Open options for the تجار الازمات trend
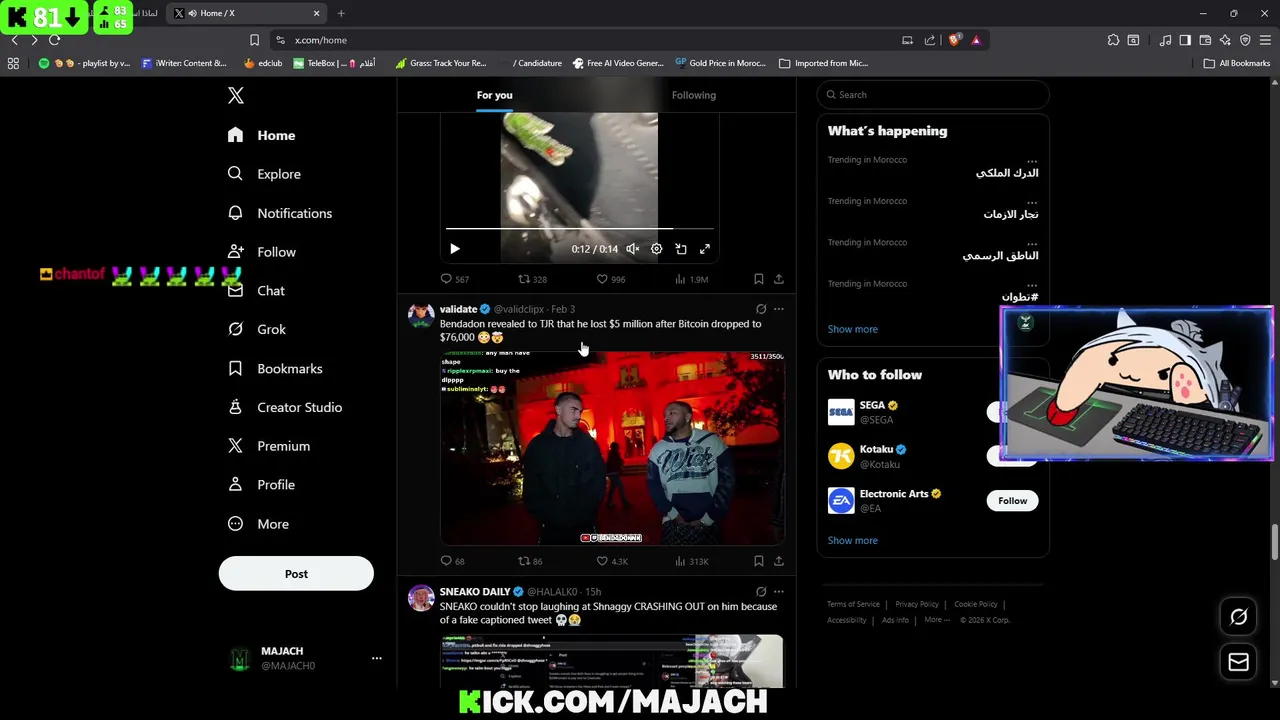 pyautogui.click(x=1032, y=201)
